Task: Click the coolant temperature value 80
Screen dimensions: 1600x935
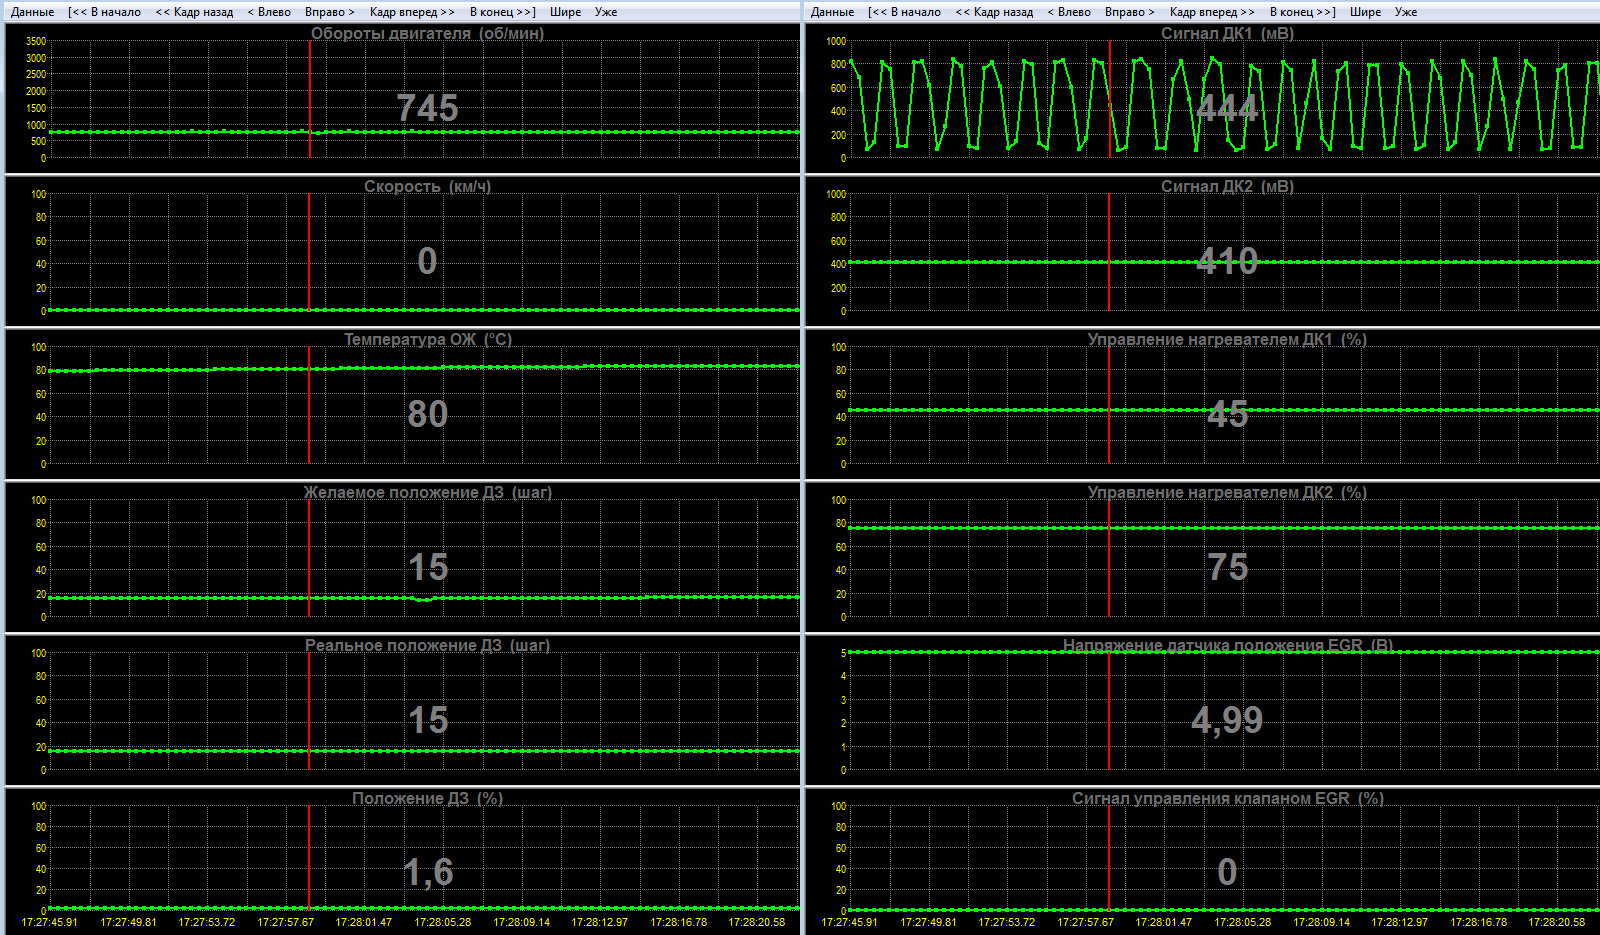Action: tap(427, 414)
